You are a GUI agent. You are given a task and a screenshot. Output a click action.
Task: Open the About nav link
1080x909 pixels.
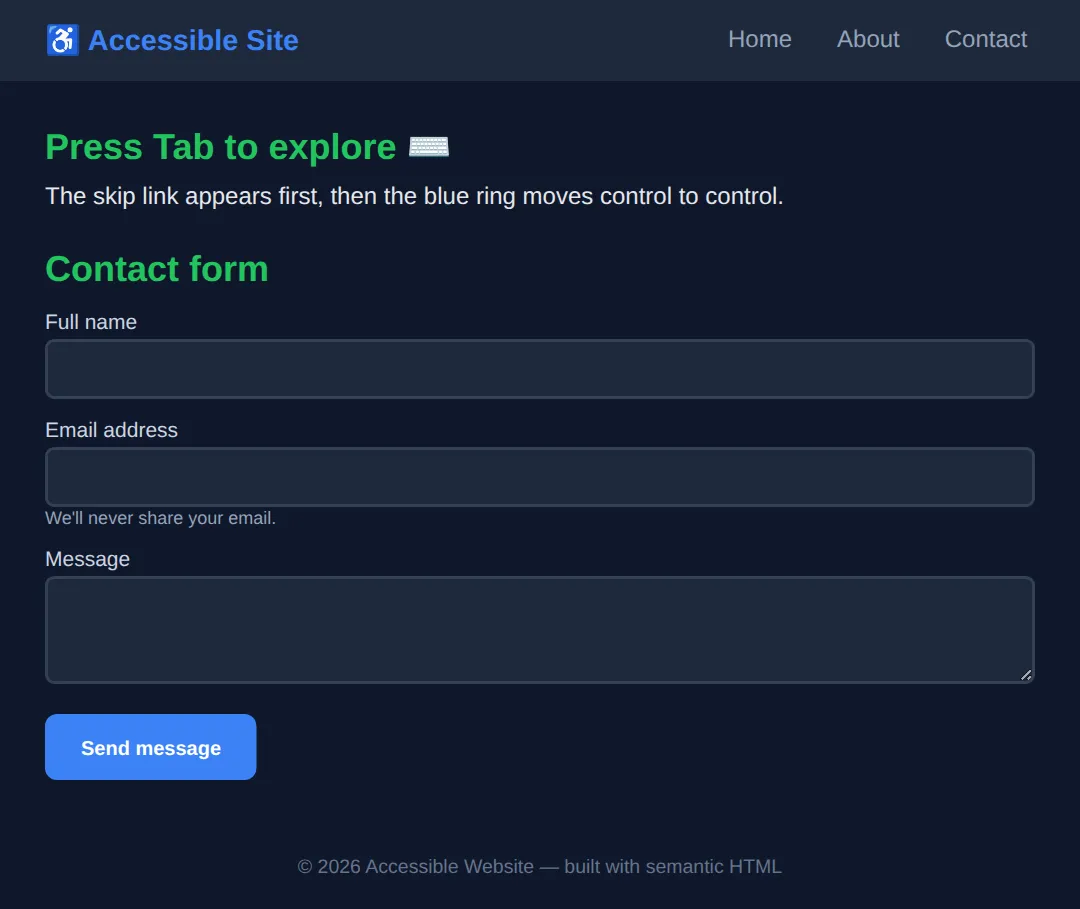868,39
